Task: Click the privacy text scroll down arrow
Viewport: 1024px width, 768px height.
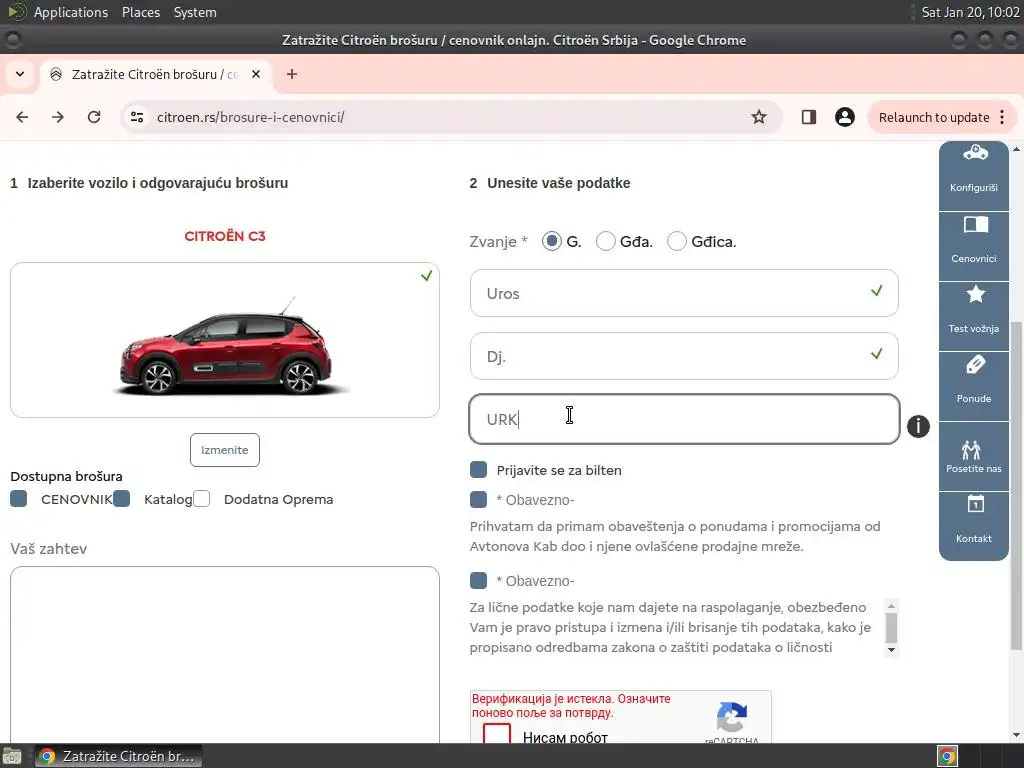Action: 891,650
